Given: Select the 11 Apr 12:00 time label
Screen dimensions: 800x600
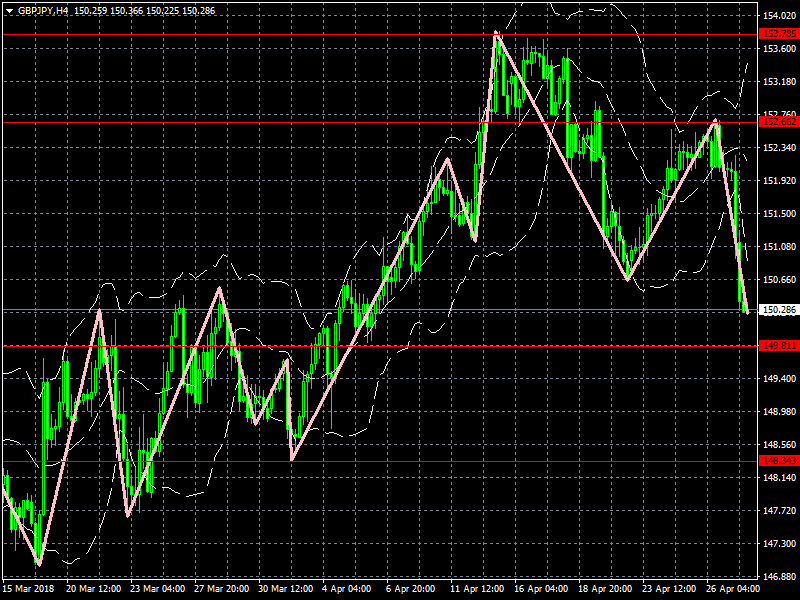Looking at the screenshot, I should coord(477,589).
